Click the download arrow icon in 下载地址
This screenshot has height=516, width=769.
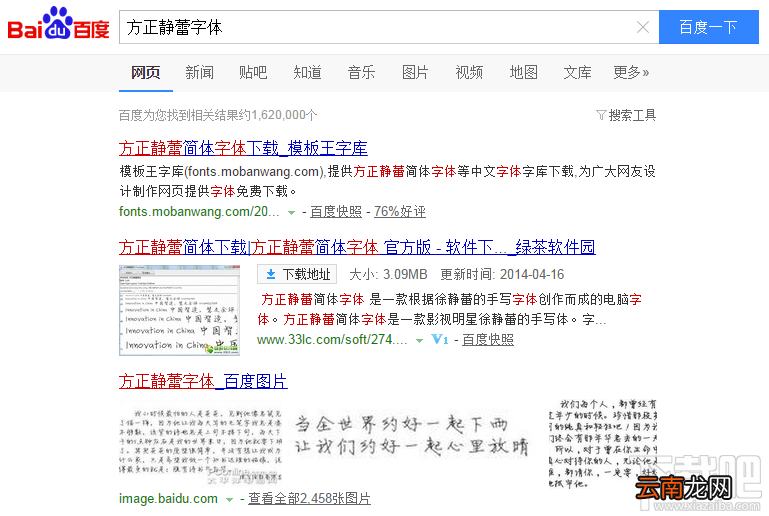pos(270,274)
